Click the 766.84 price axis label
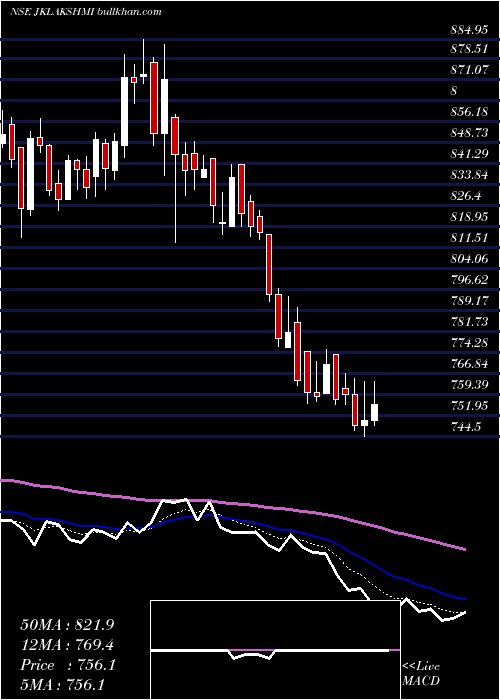 (x=469, y=364)
